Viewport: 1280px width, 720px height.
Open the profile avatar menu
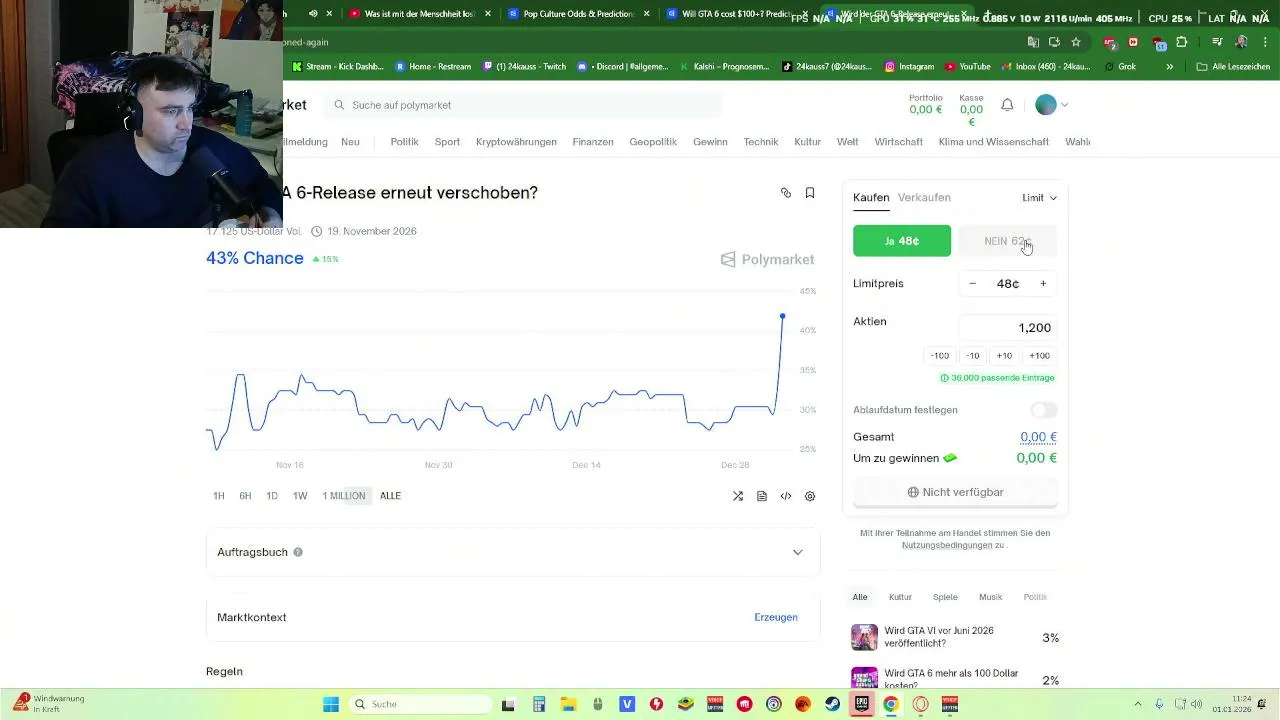pyautogui.click(x=1046, y=105)
